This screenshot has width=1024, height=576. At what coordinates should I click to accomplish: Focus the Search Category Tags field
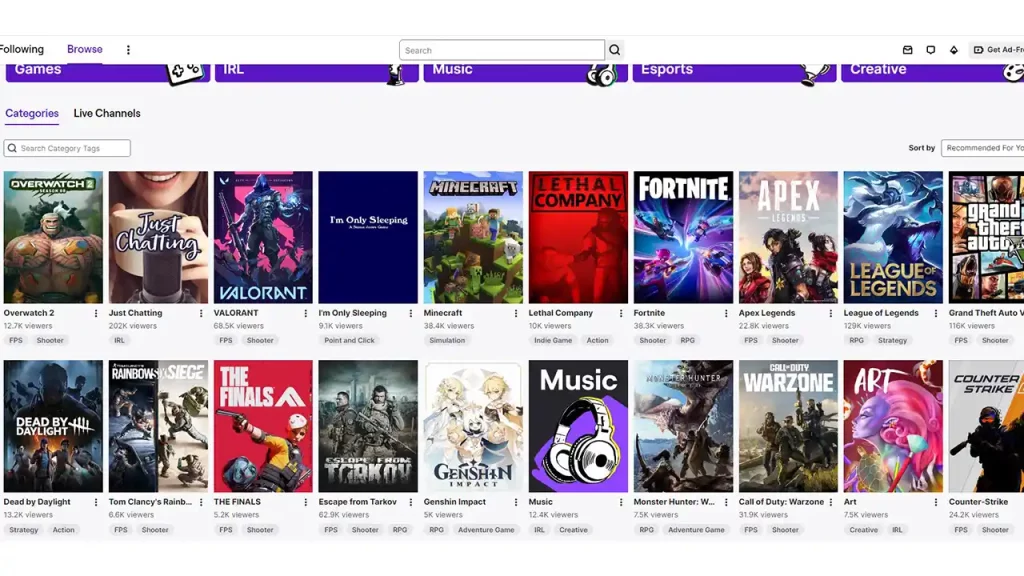(x=68, y=148)
